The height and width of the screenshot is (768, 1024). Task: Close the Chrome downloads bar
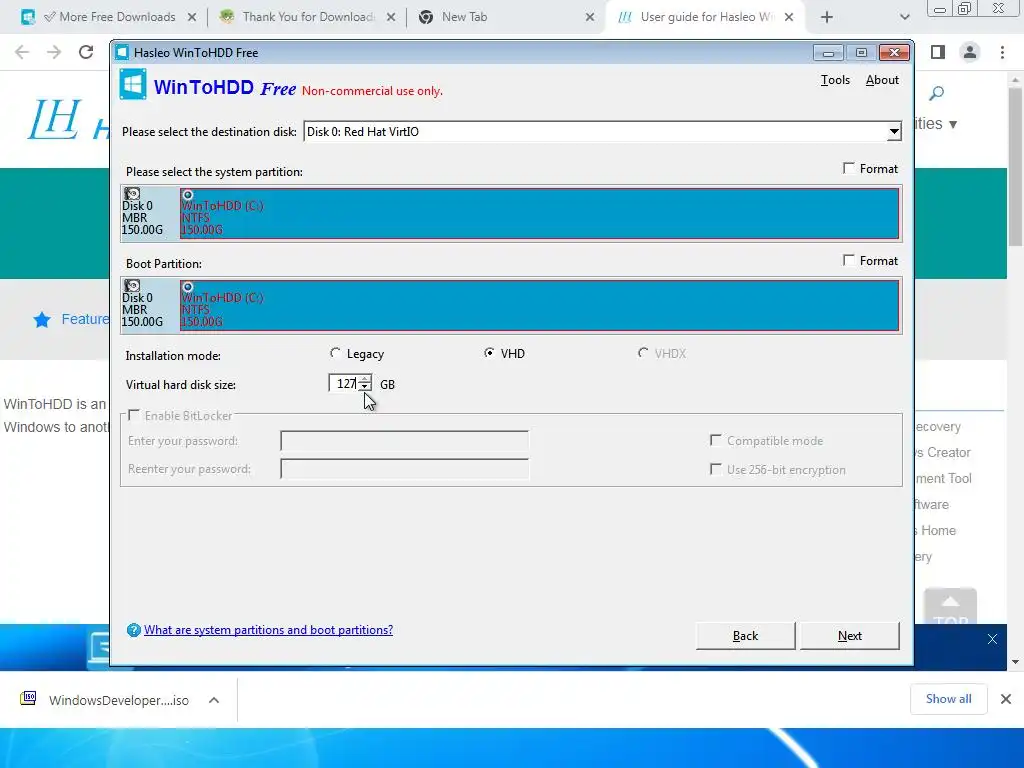click(x=1006, y=699)
